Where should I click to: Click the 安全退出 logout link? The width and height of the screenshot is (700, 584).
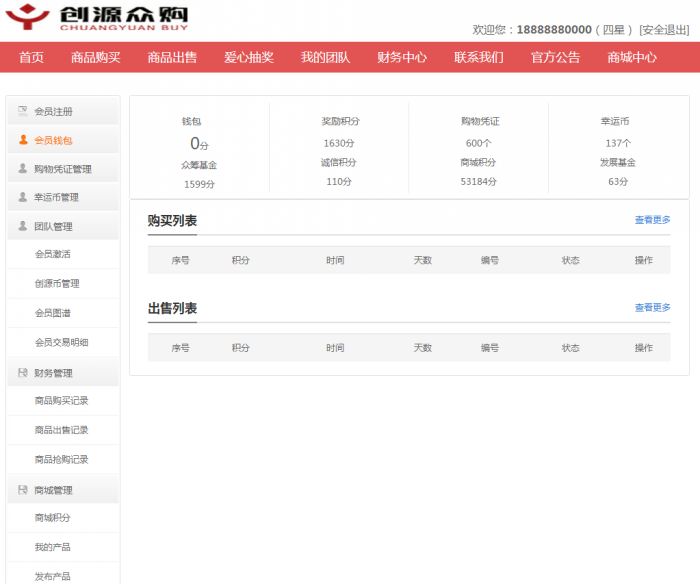pyautogui.click(x=664, y=30)
